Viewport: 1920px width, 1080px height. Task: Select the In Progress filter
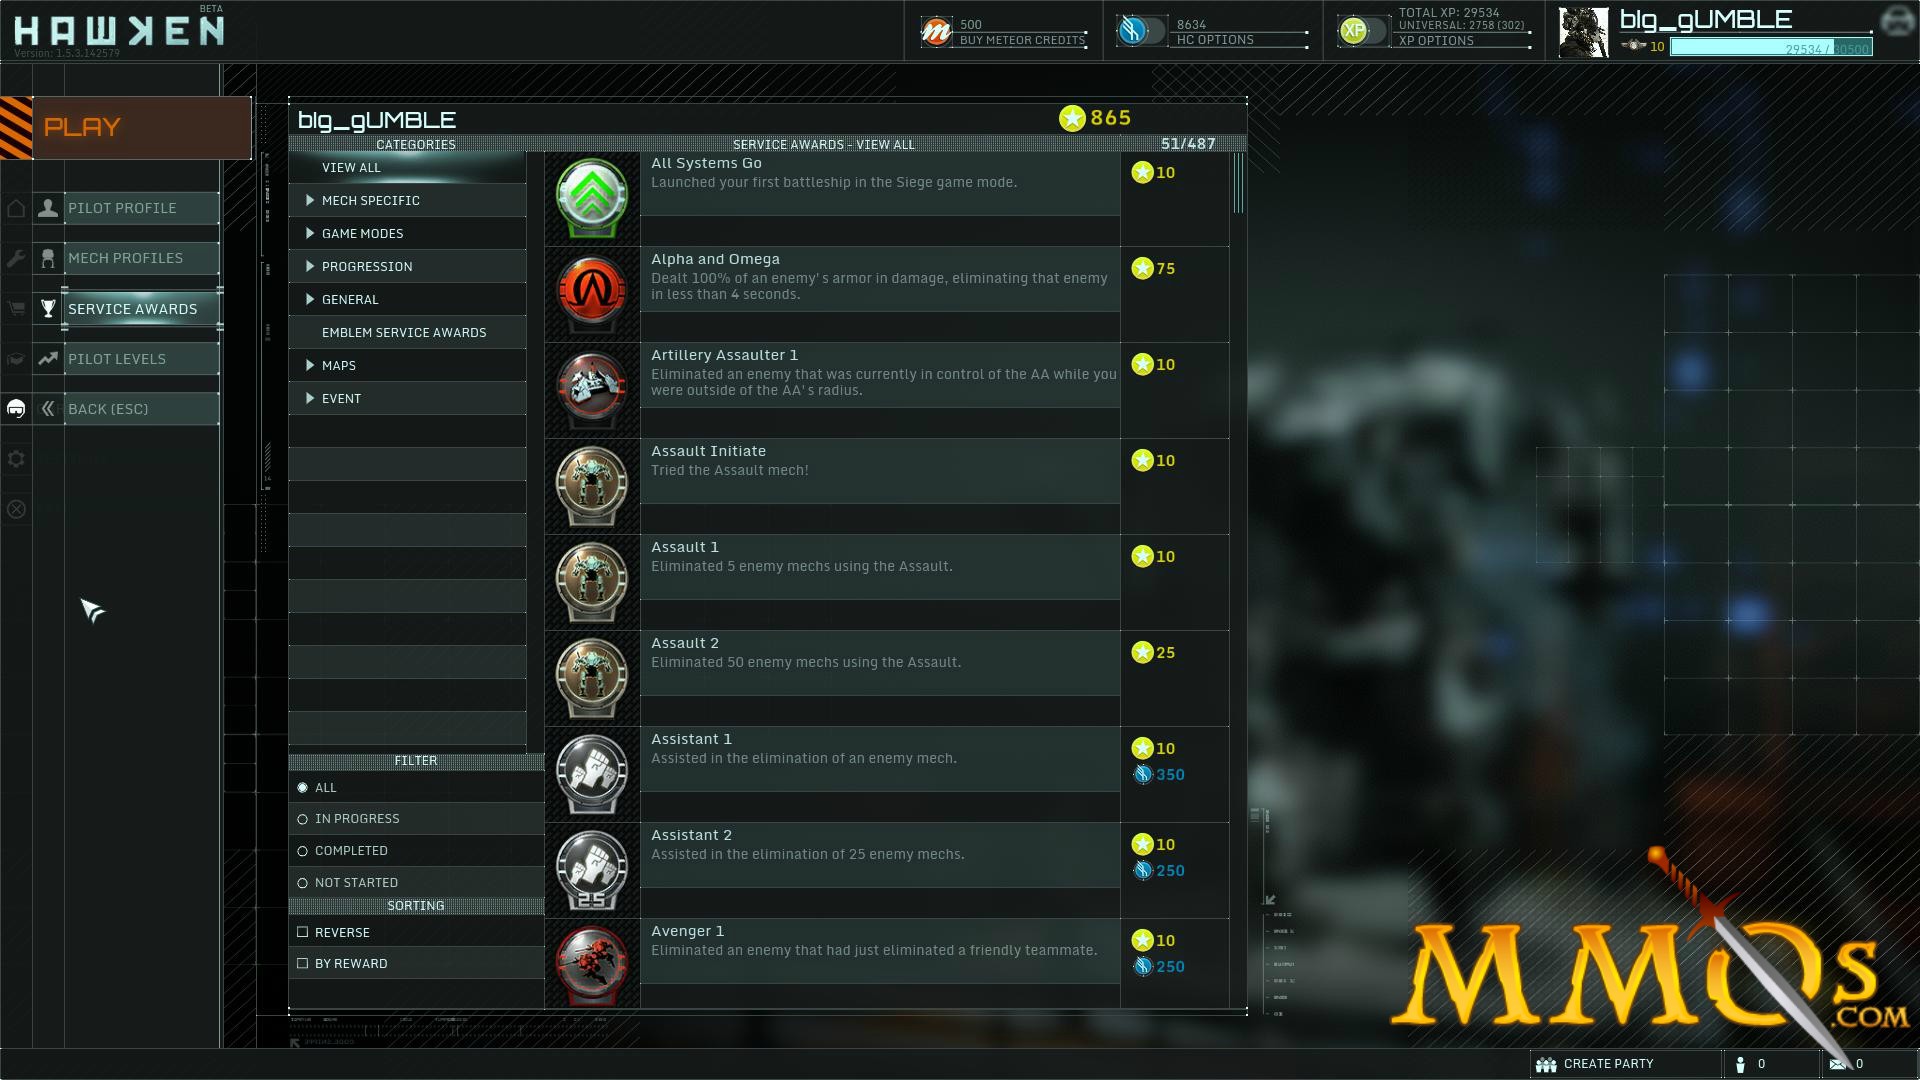point(417,819)
